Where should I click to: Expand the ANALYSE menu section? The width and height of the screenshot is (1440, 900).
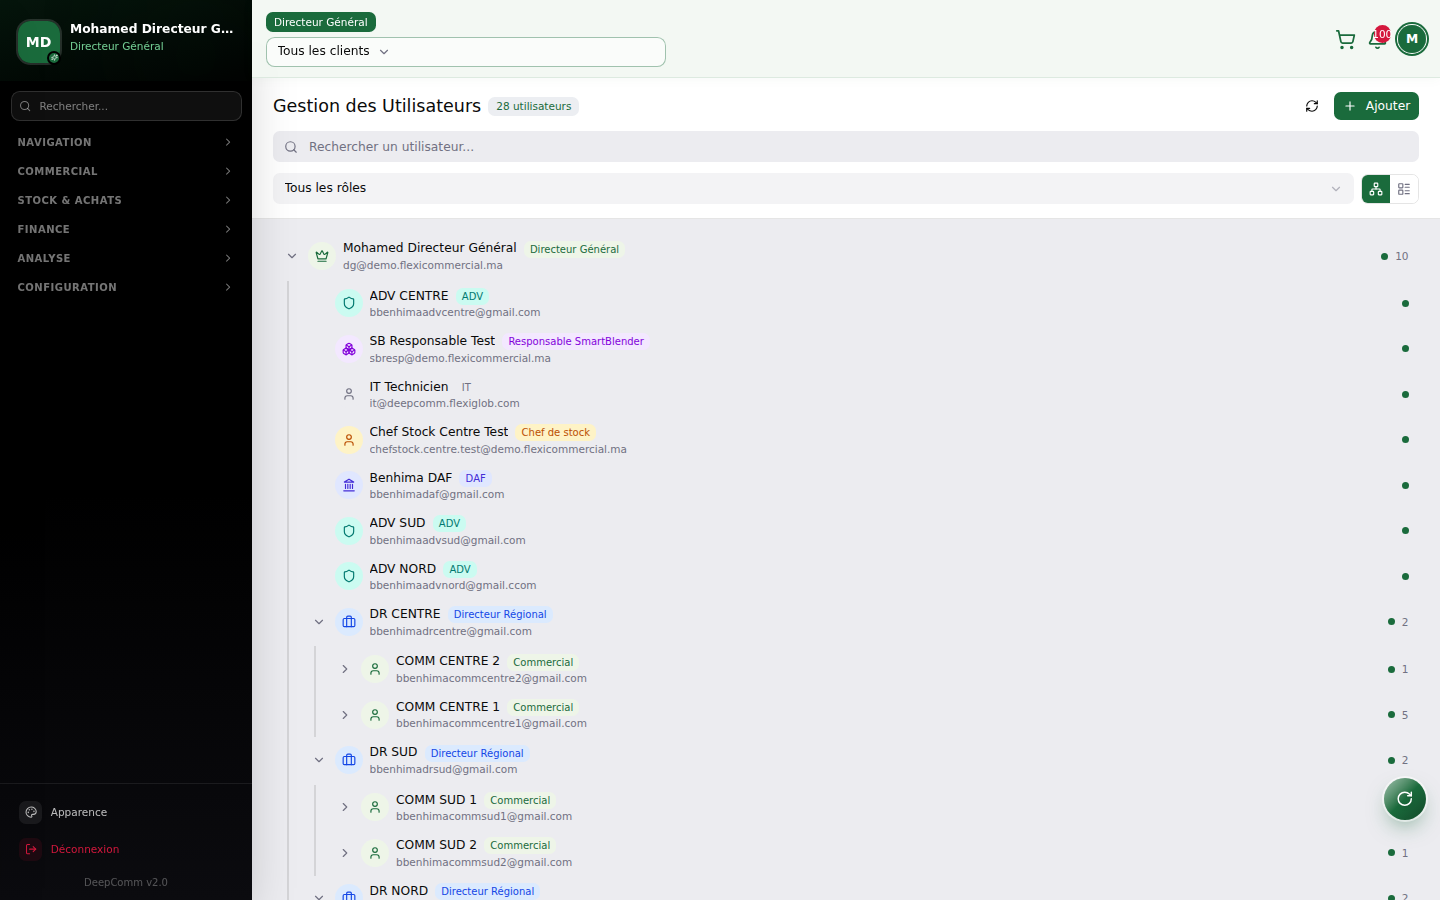[x=126, y=258]
